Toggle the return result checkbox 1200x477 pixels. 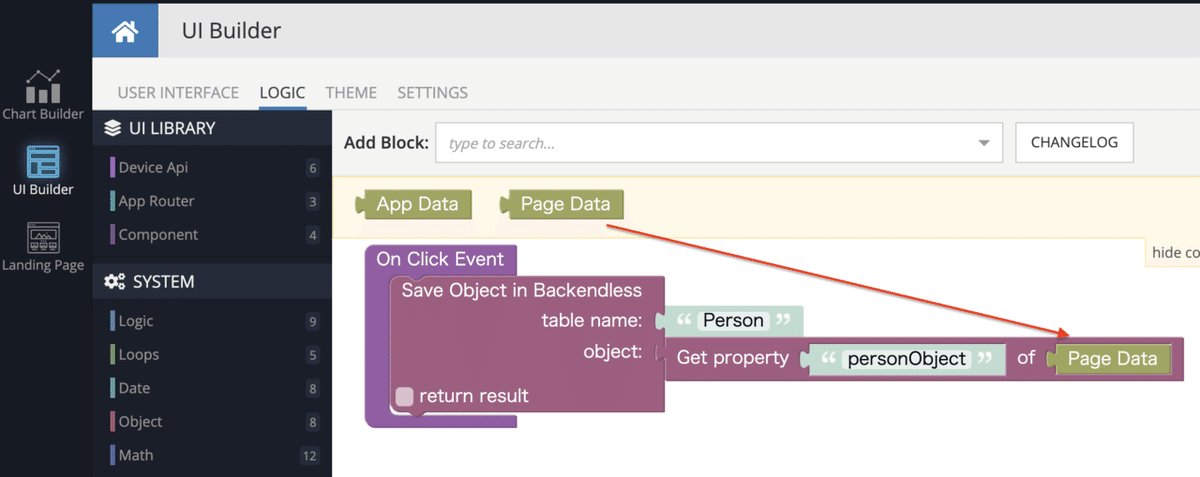(x=404, y=396)
